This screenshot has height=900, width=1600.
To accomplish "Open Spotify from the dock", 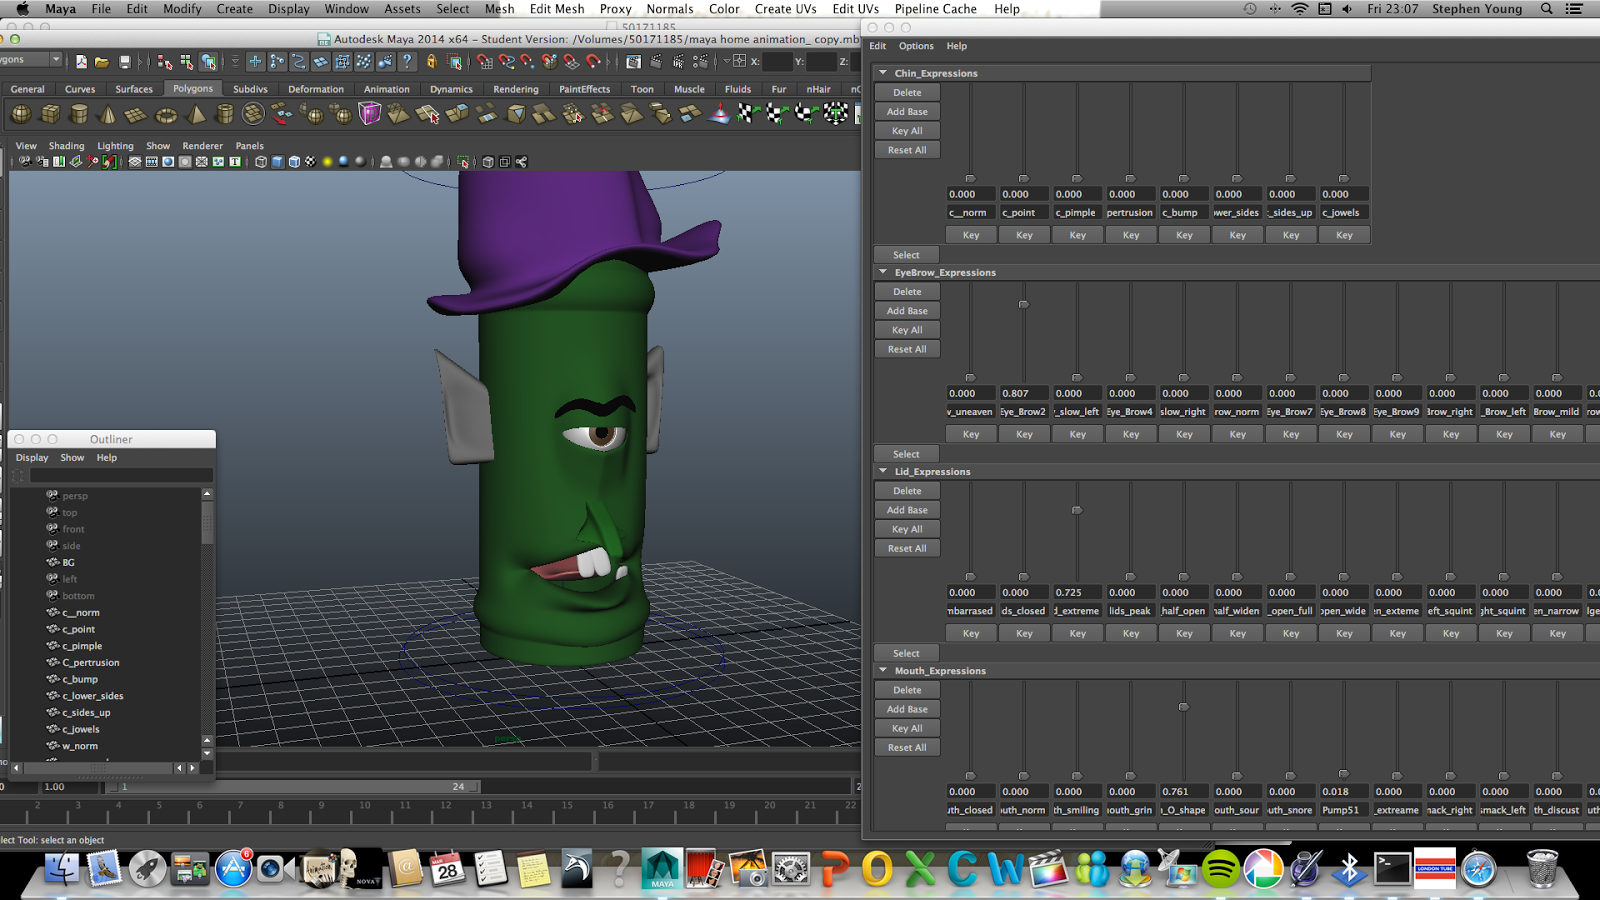I will point(1220,868).
